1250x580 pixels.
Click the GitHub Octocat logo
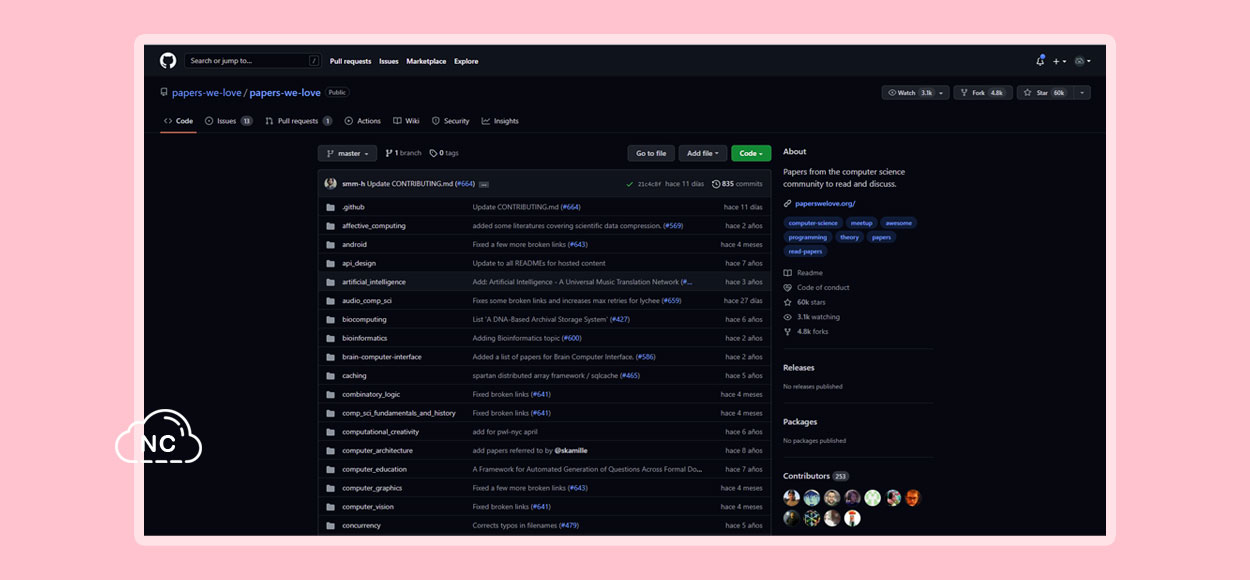pyautogui.click(x=168, y=61)
